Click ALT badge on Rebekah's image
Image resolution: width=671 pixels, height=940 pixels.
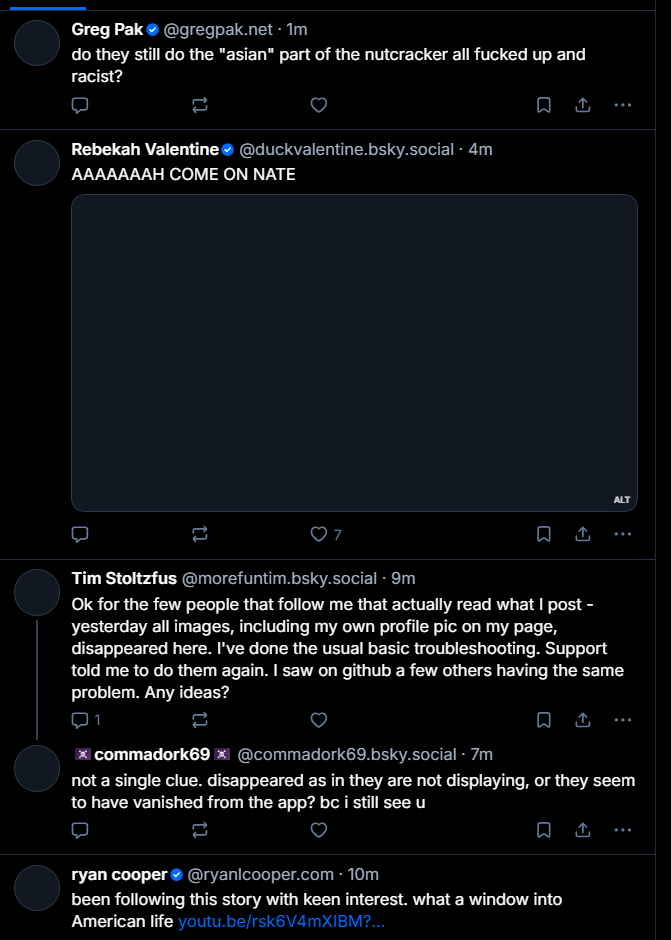tap(622, 499)
